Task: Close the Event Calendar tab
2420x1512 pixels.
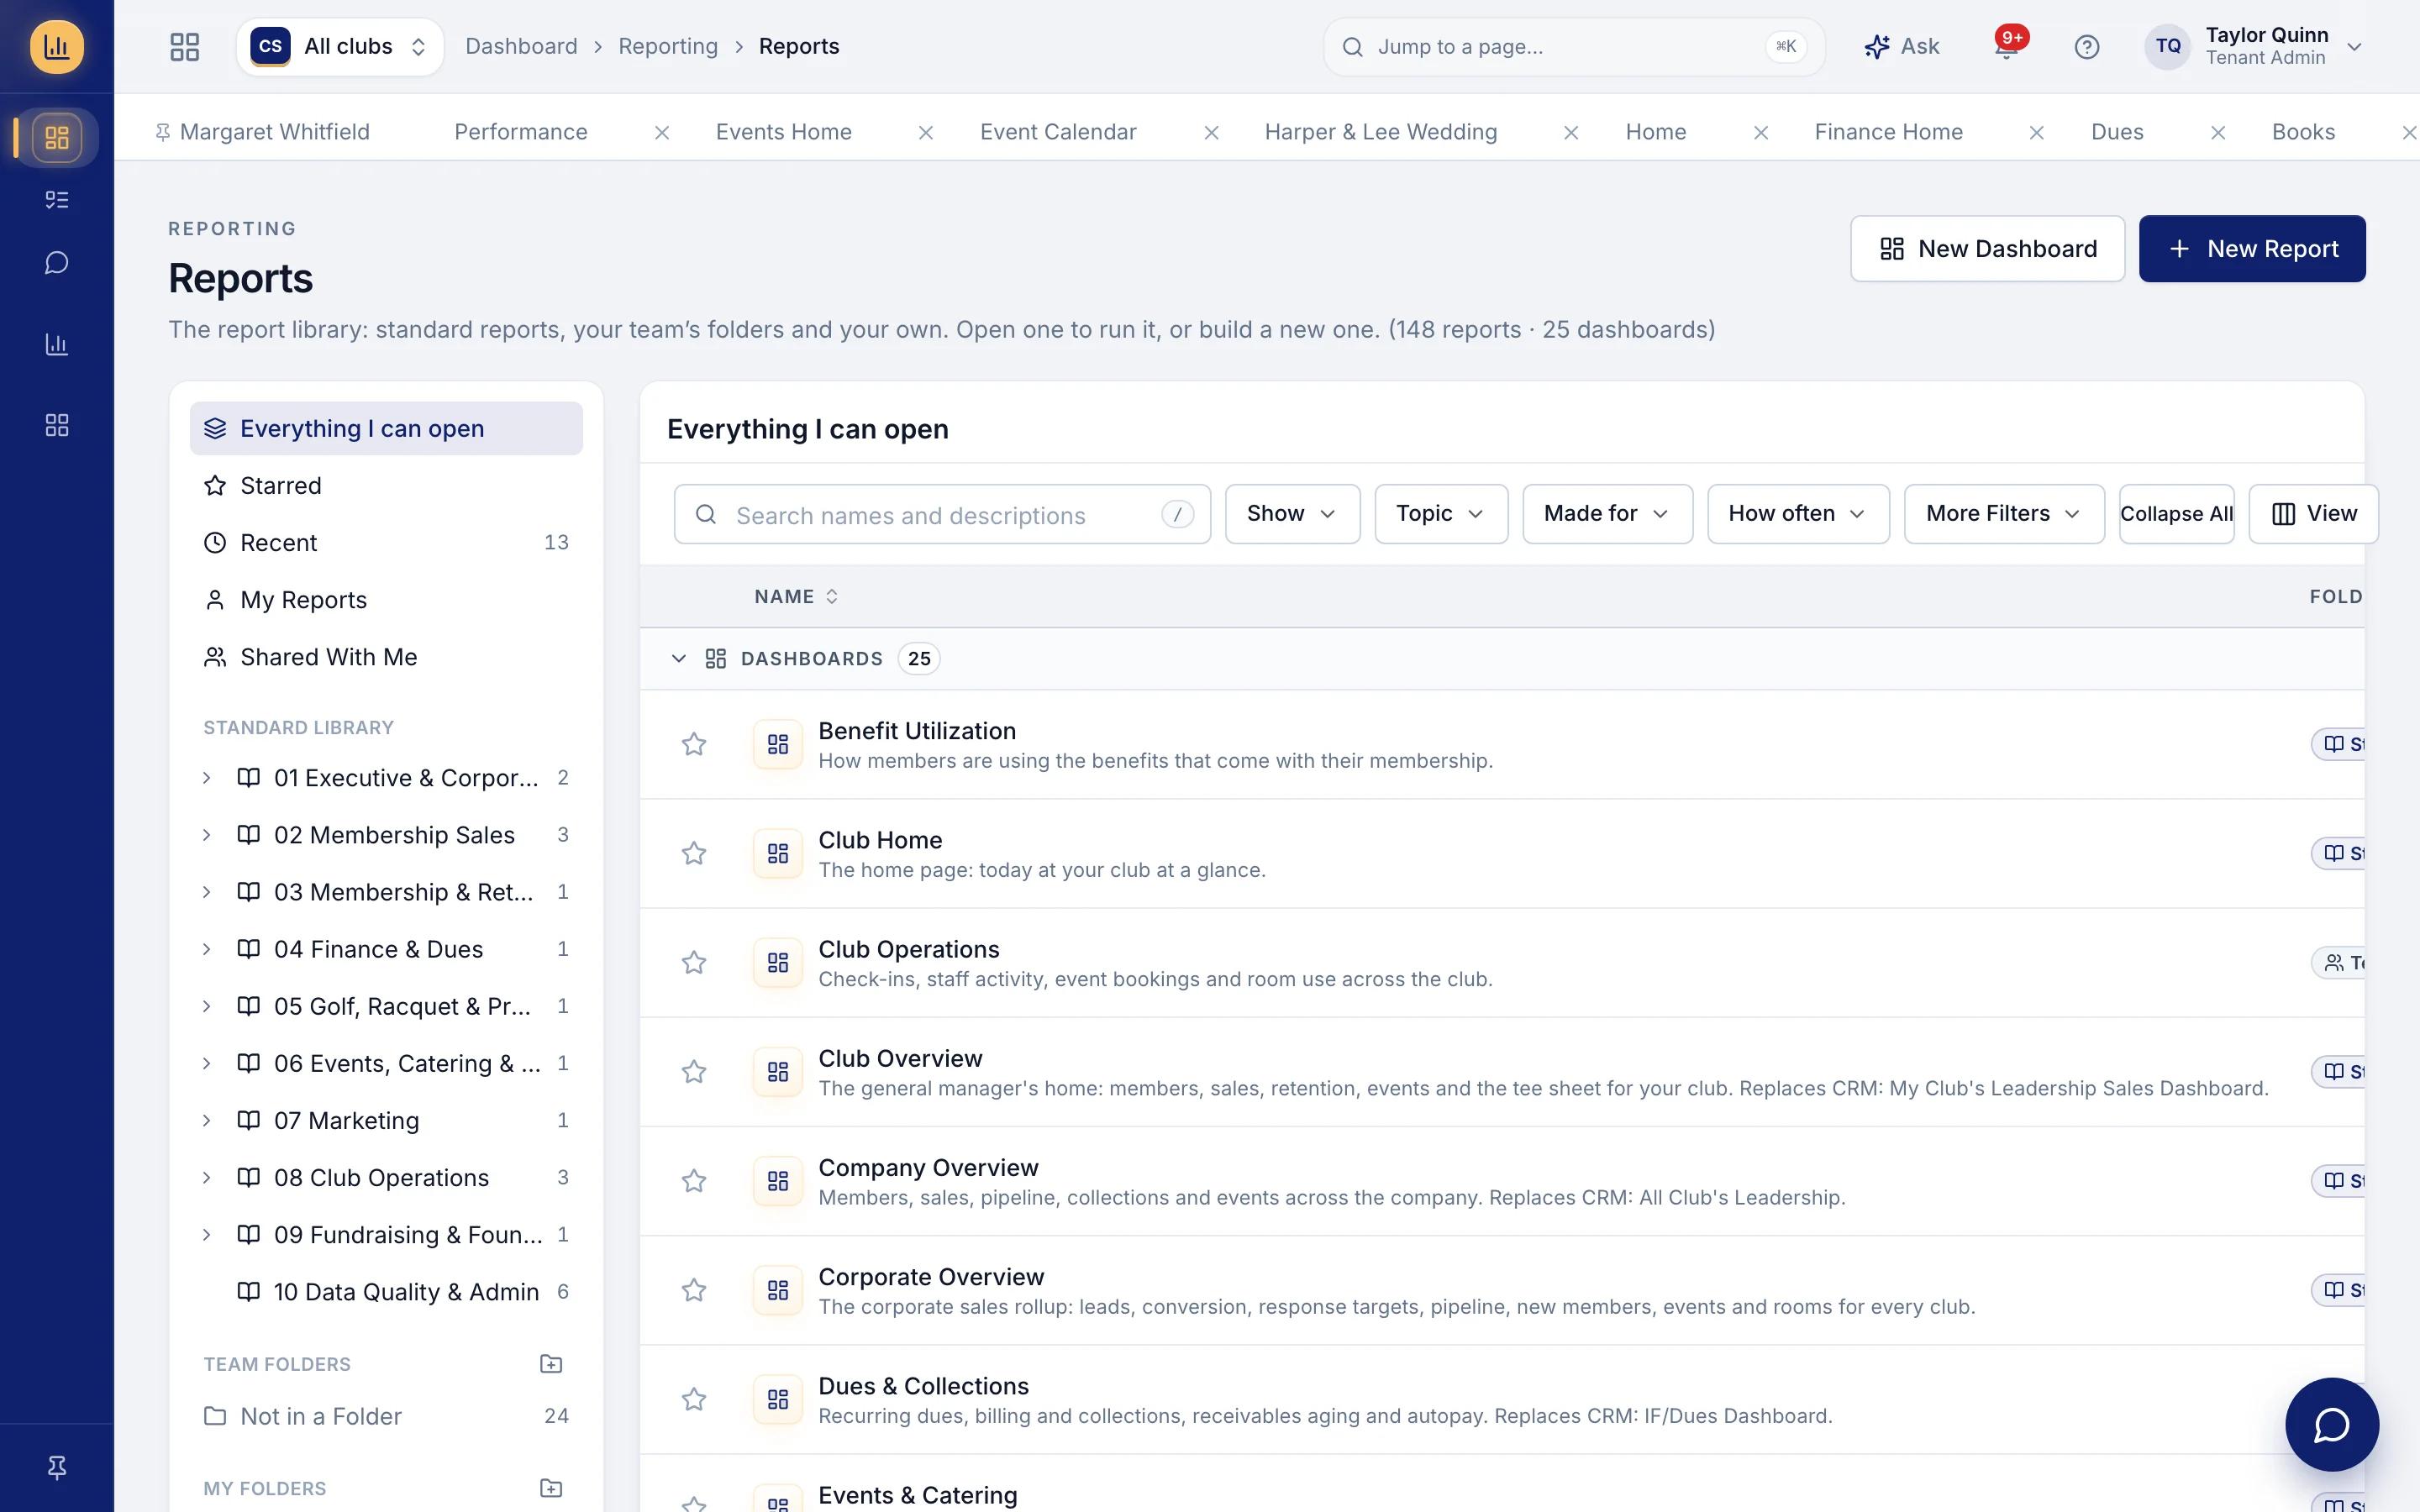Action: click(x=1211, y=133)
